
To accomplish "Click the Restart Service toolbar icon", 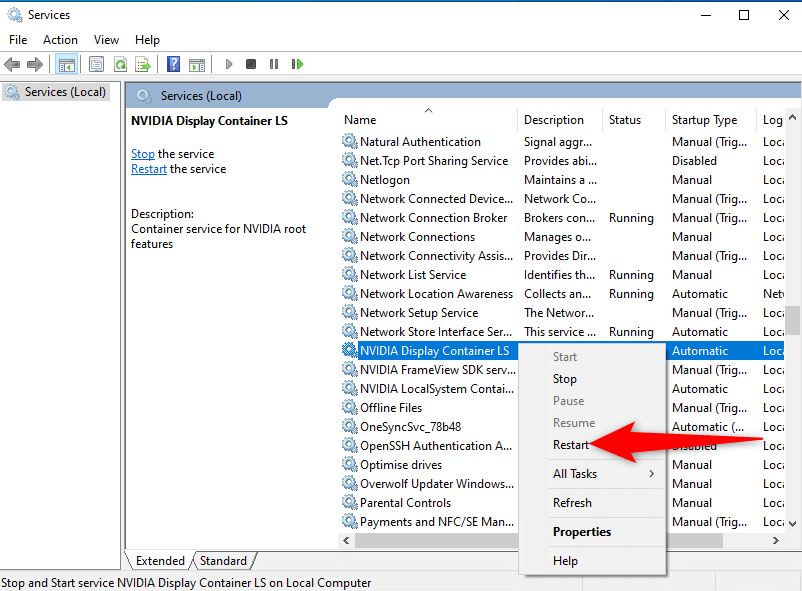I will click(297, 64).
